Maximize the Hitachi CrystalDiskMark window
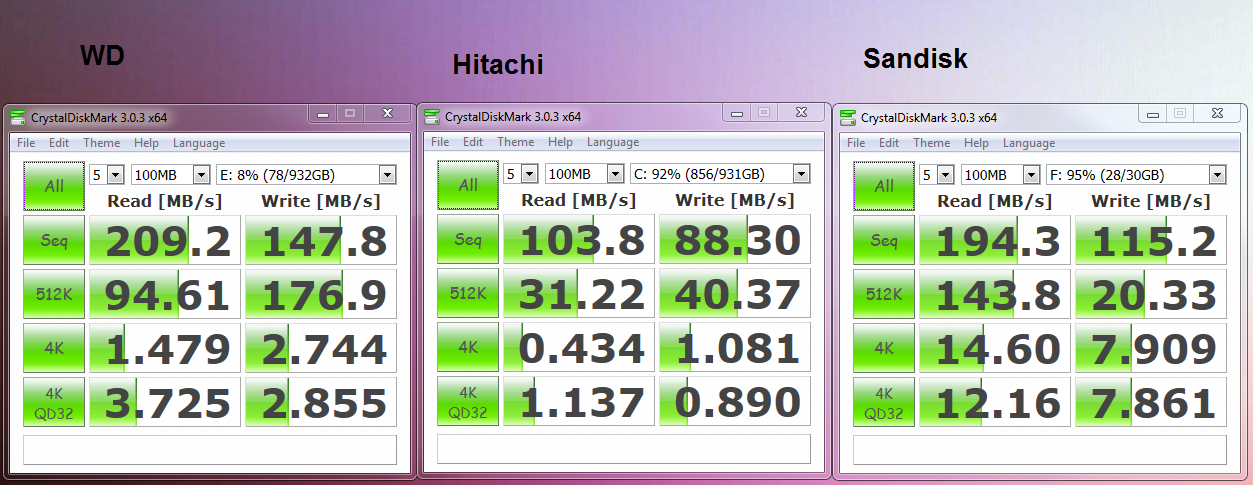The height and width of the screenshot is (485, 1253). click(763, 113)
